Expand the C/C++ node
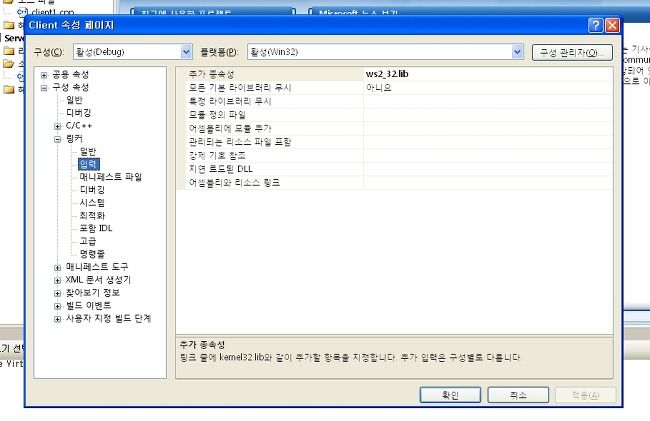 point(58,126)
